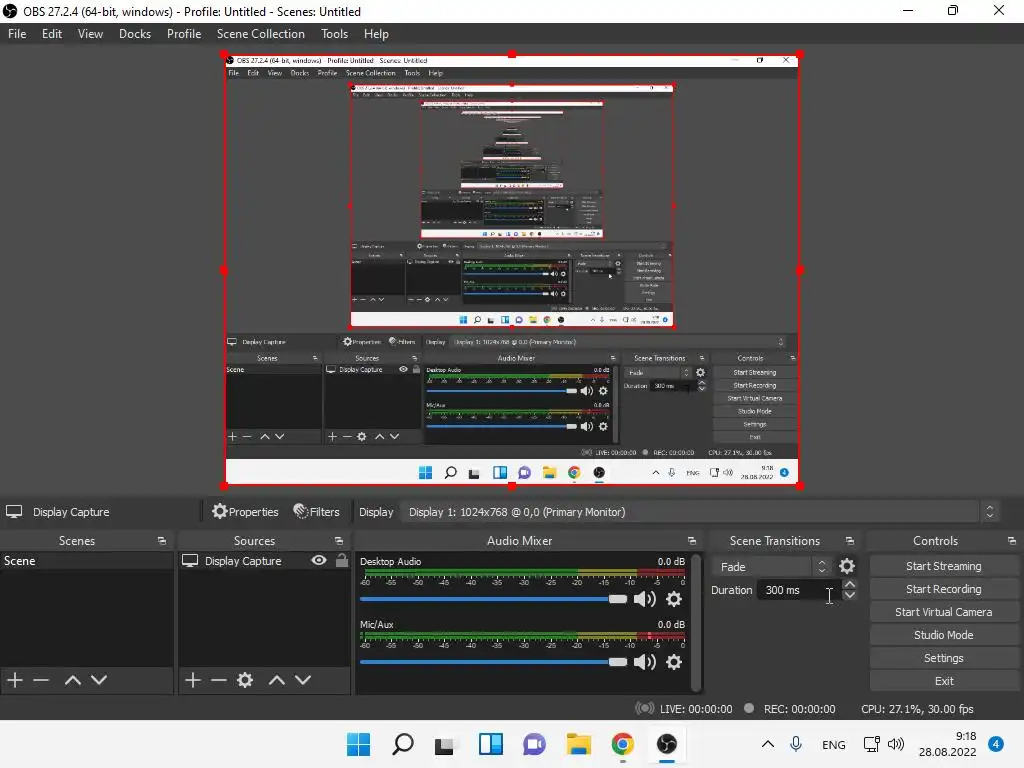Viewport: 1024px width, 768px height.
Task: Toggle microphone icon in system tray
Action: pyautogui.click(x=796, y=744)
